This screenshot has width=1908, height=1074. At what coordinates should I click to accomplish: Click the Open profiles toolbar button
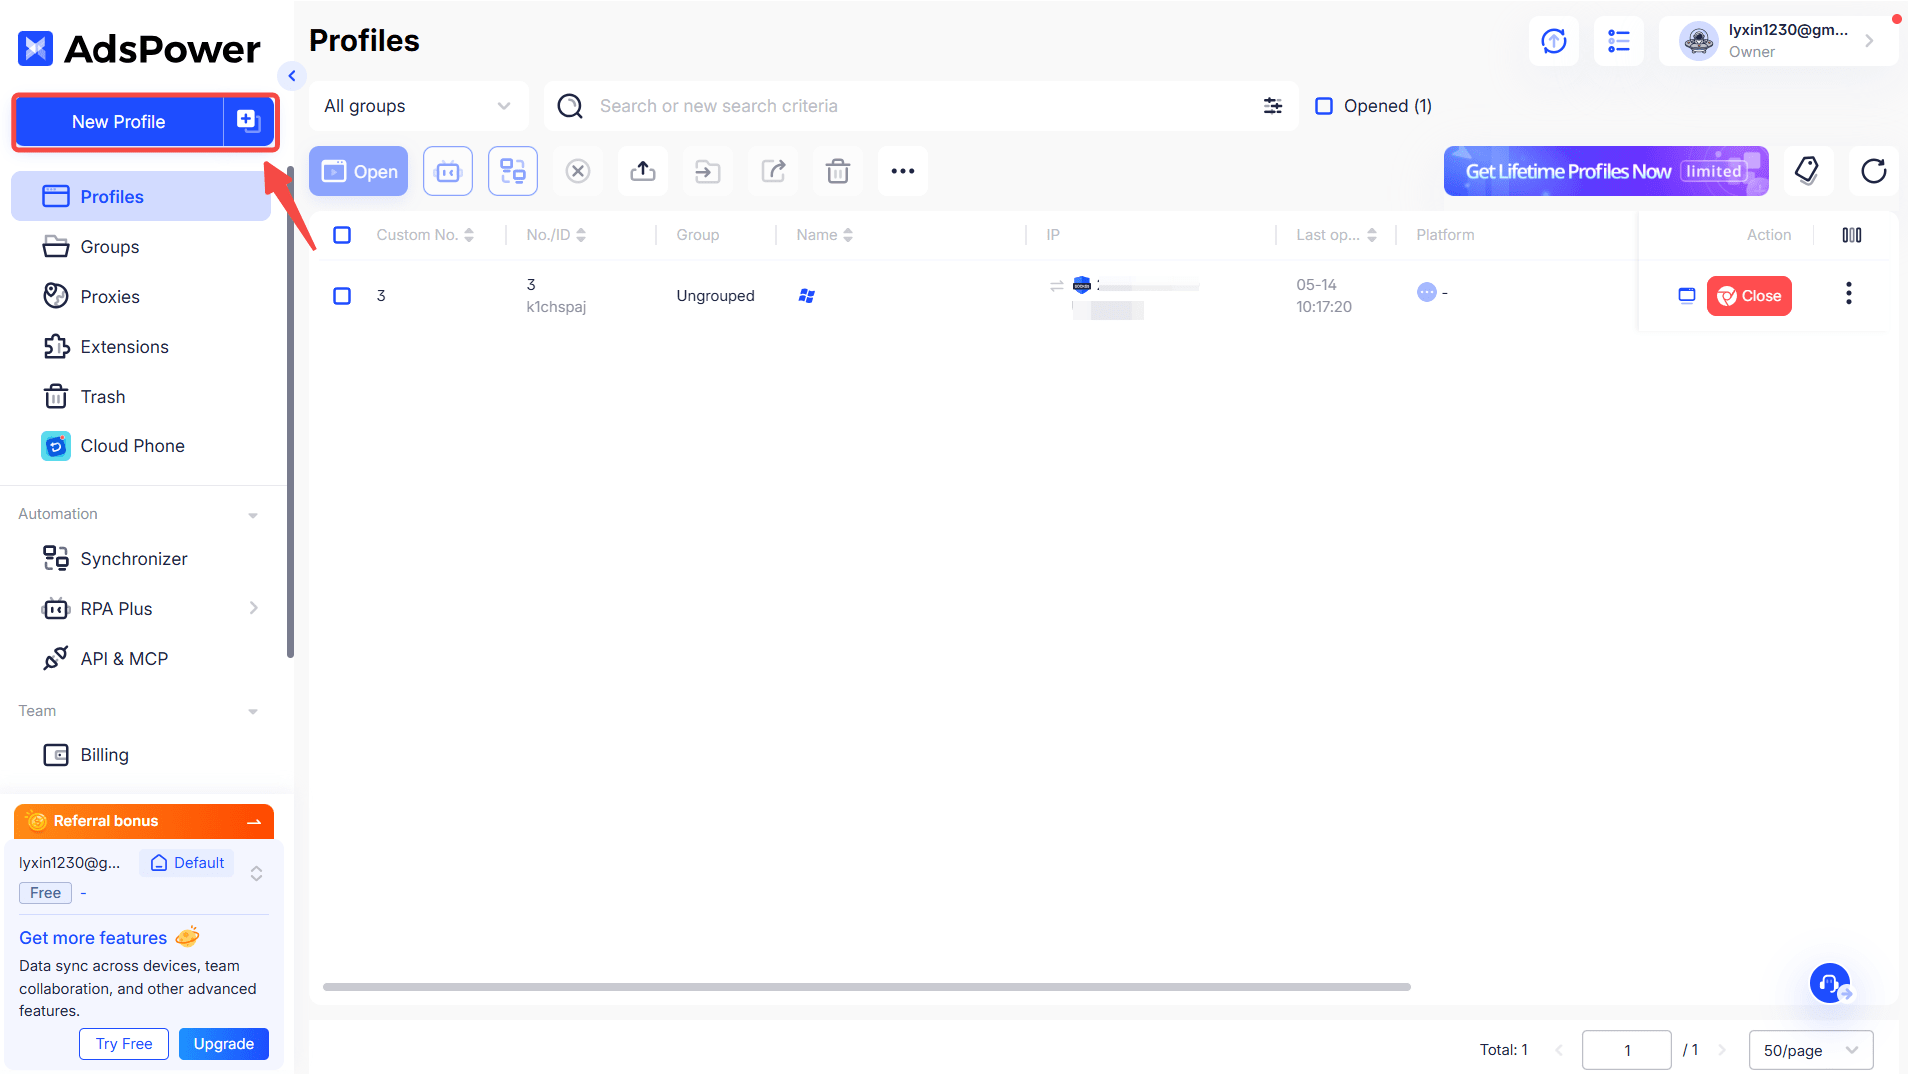(359, 172)
